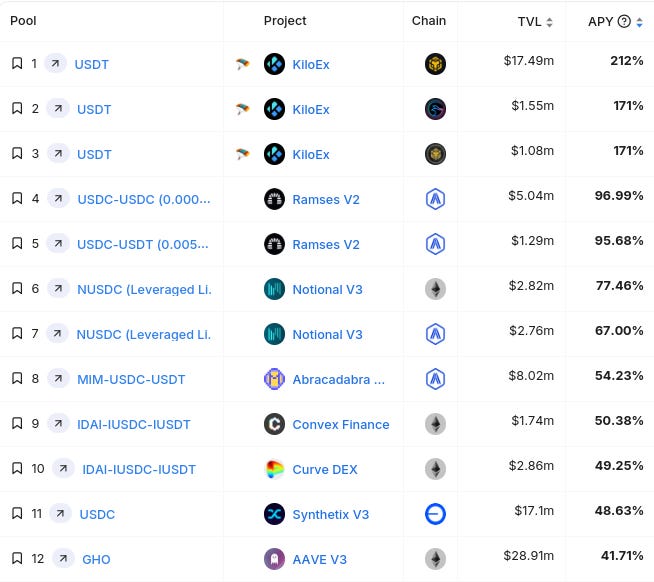Bookmark the row 7 NUSDC pool
The width and height of the screenshot is (654, 582).
point(17,333)
